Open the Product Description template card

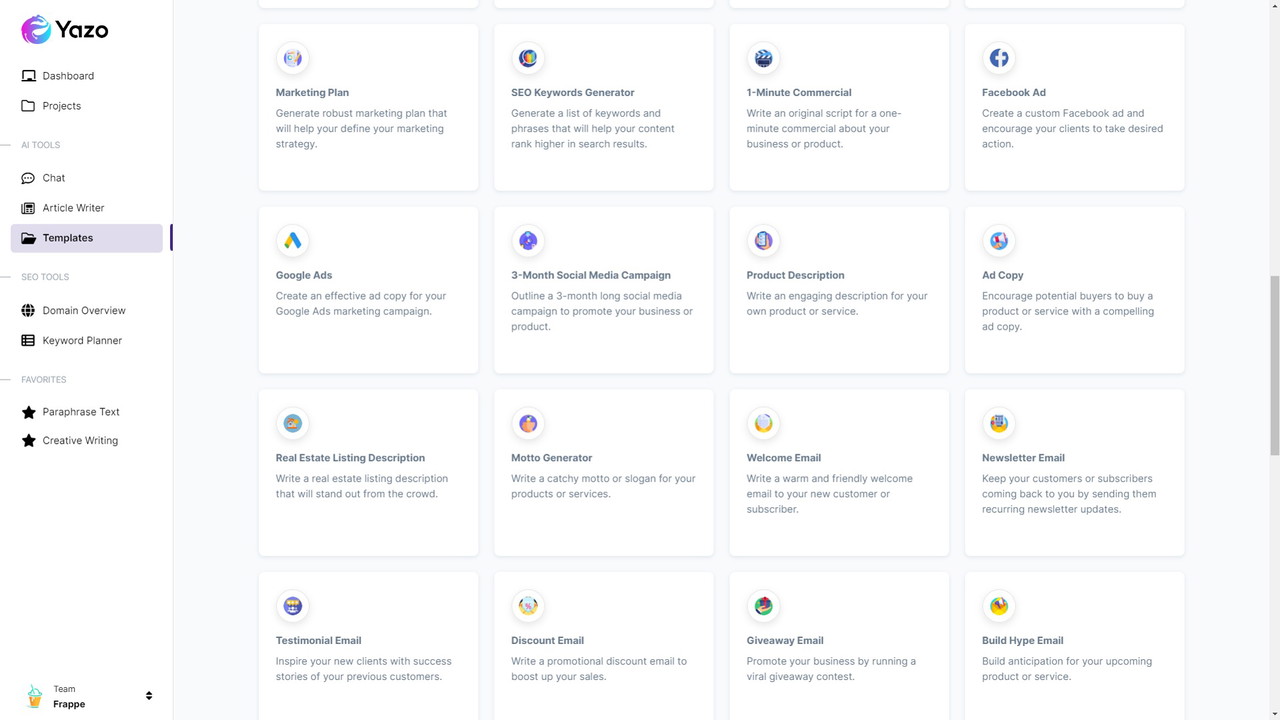tap(838, 289)
